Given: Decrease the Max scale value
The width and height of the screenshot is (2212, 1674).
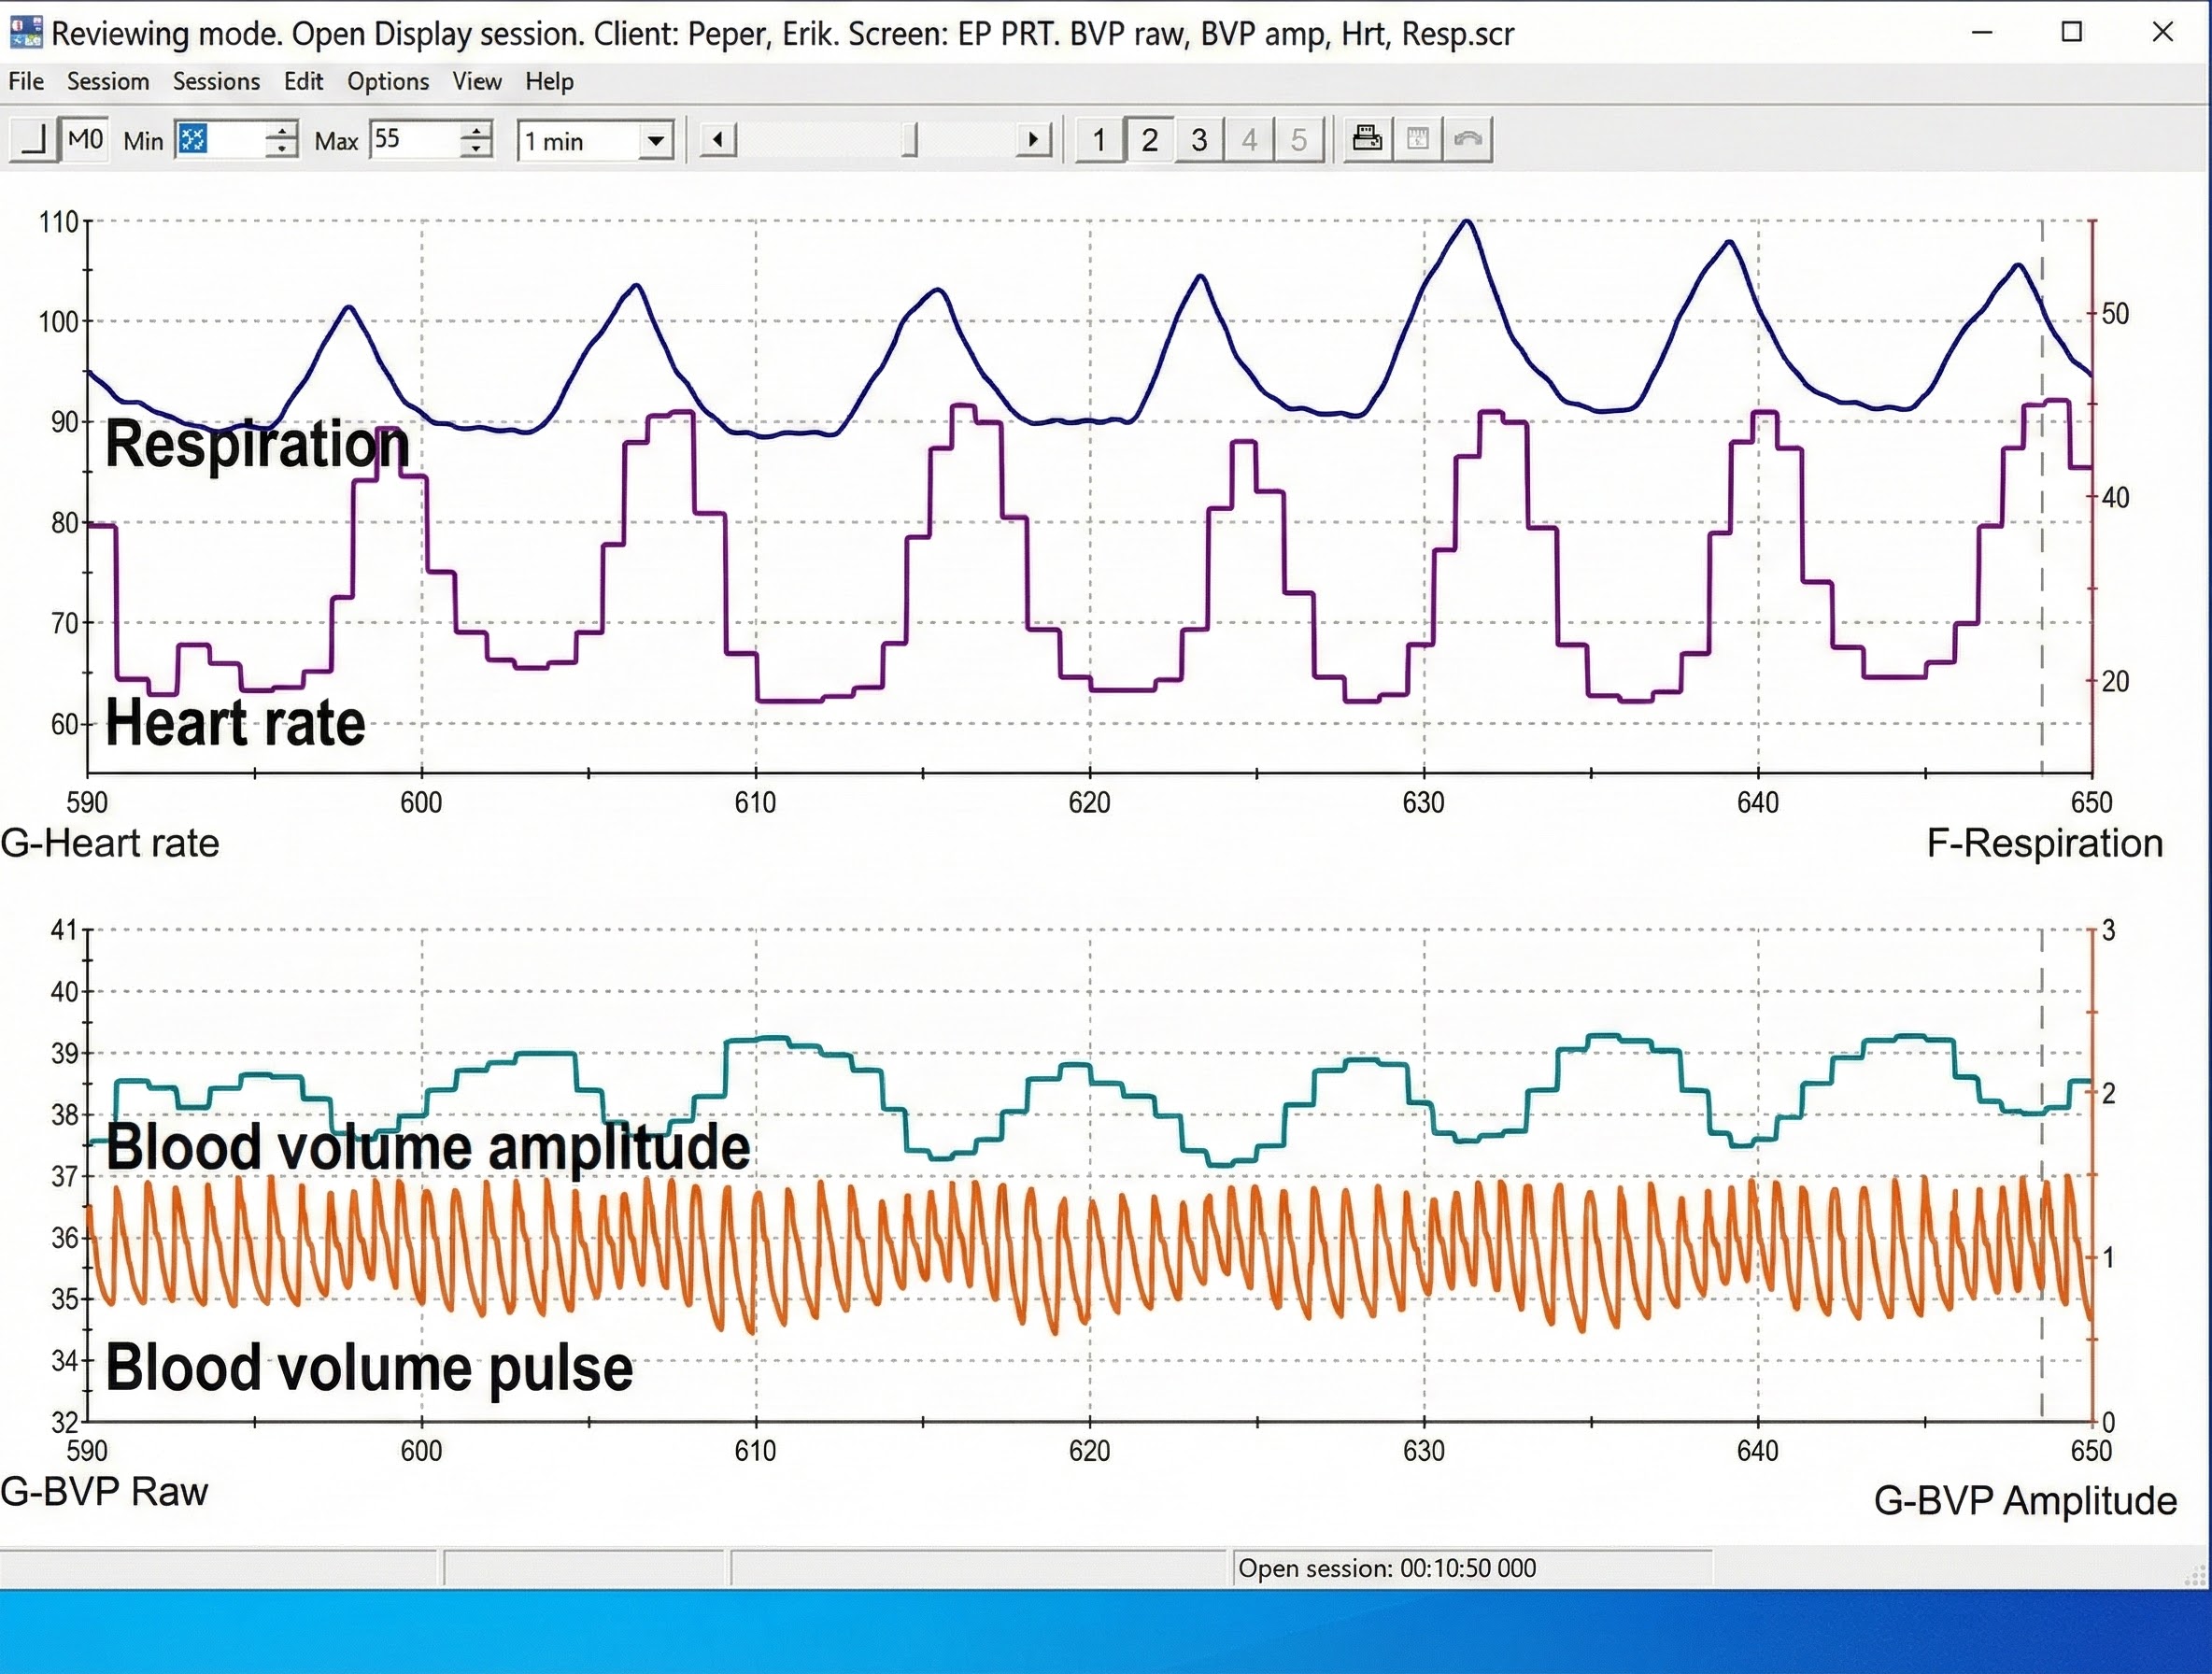Looking at the screenshot, I should pyautogui.click(x=477, y=149).
